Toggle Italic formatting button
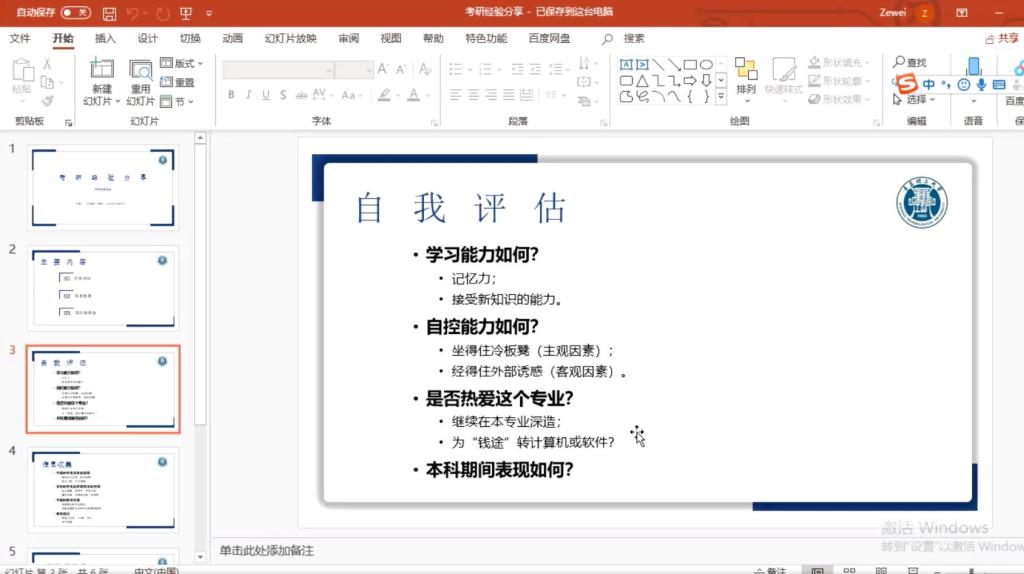The width and height of the screenshot is (1024, 574). coord(248,95)
